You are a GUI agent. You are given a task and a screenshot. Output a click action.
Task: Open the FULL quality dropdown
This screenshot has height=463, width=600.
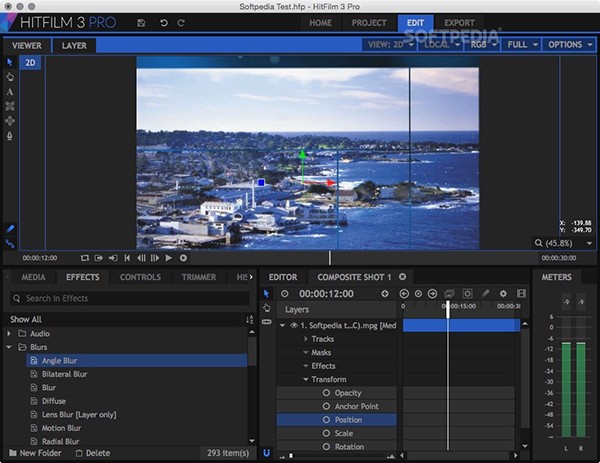[x=522, y=45]
